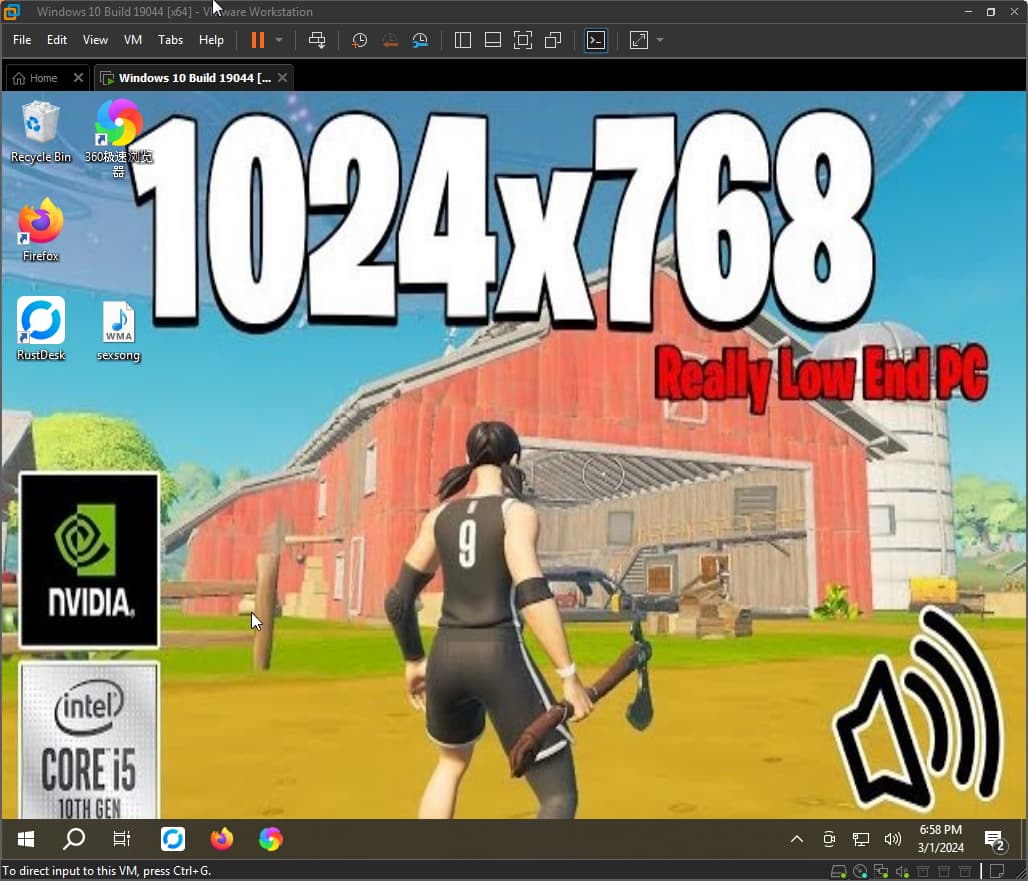
Task: Open the guest notification center with 2 alerts
Action: pos(996,840)
